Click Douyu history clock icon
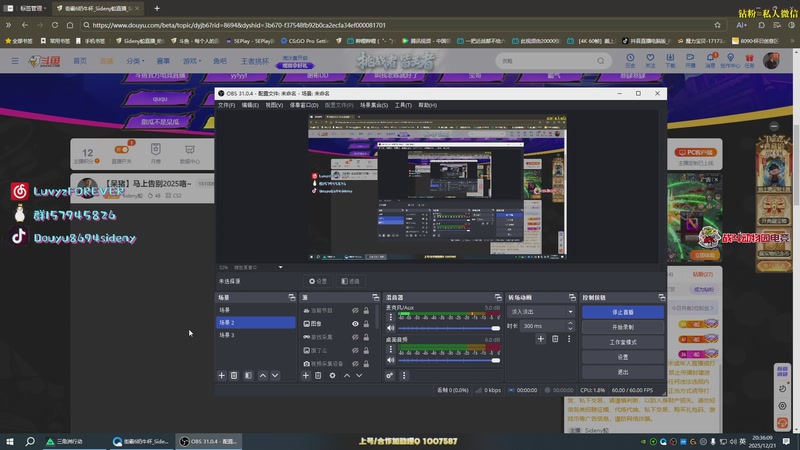Screen dimensions: 800x450 point(631,60)
